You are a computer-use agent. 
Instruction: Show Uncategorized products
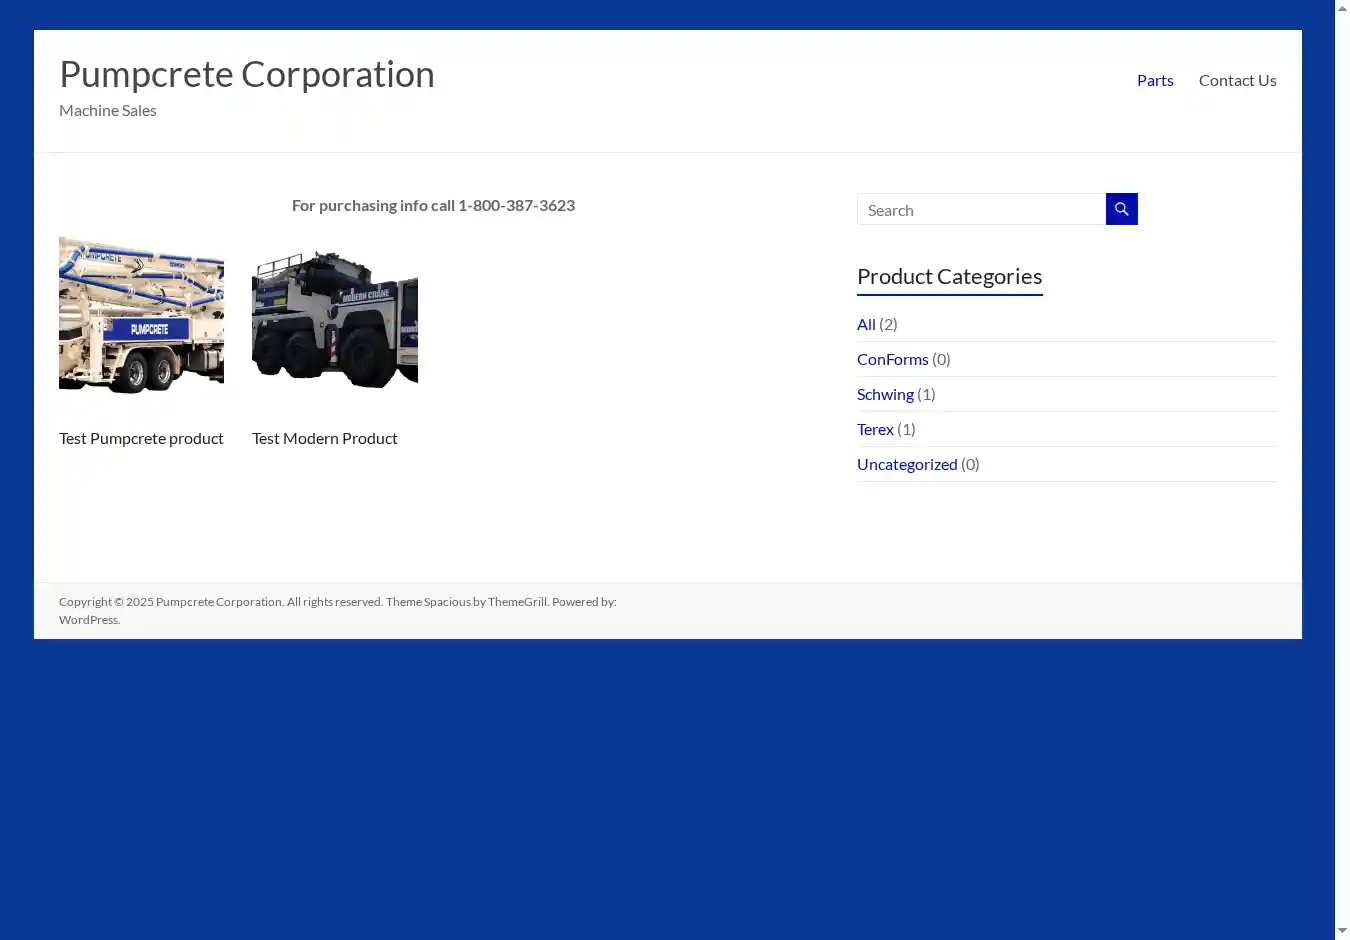click(907, 464)
